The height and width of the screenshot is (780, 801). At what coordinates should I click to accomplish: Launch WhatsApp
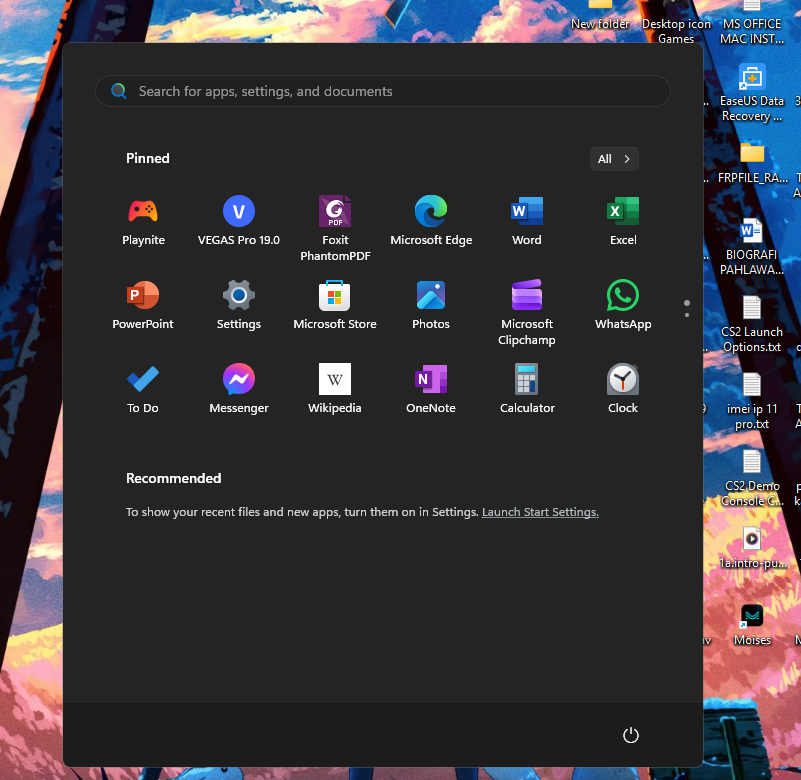623,305
